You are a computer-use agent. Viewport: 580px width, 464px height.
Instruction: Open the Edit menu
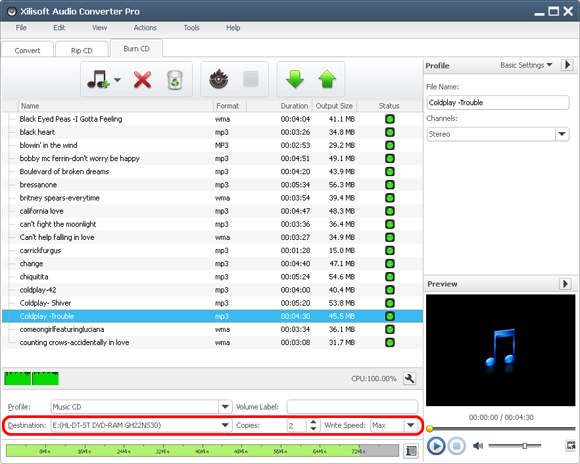coord(59,28)
